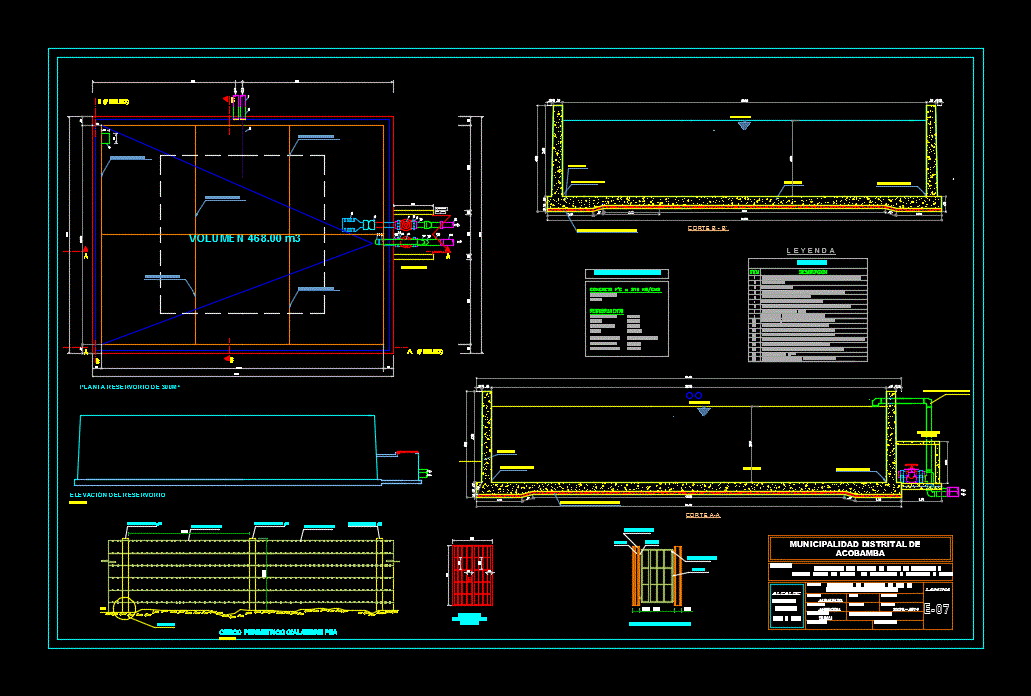Select the green column header in legend table

(x=813, y=271)
